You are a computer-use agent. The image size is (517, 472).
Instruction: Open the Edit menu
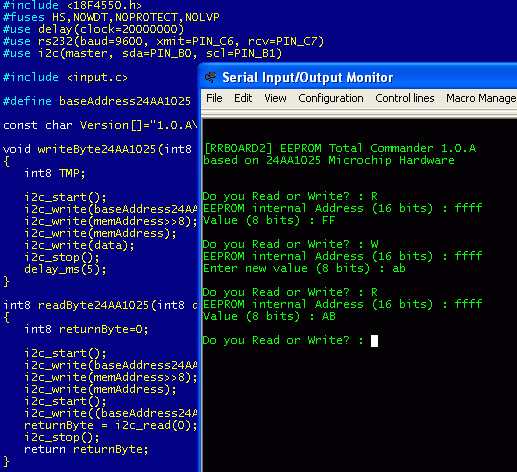[243, 98]
